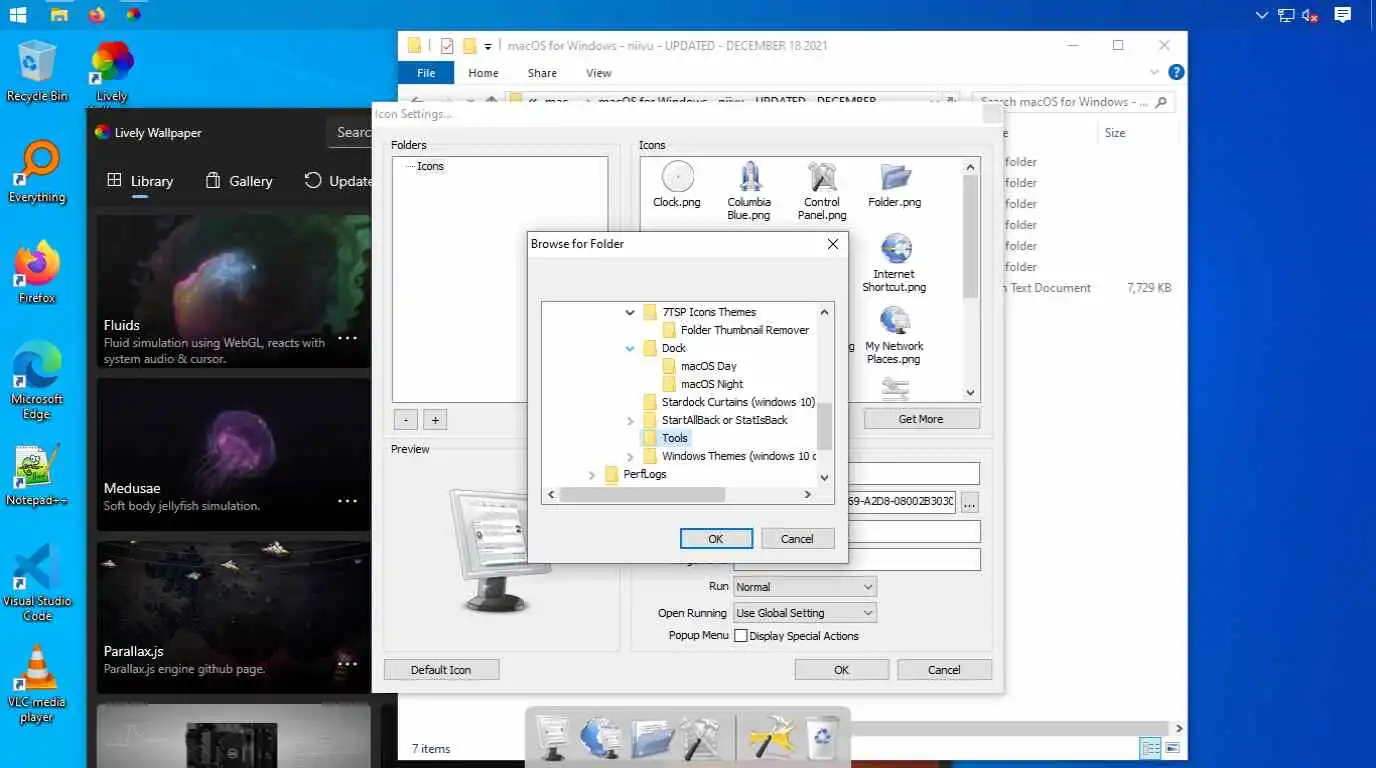This screenshot has width=1376, height=768.
Task: Switch Explorer to details view
Action: tap(1151, 748)
